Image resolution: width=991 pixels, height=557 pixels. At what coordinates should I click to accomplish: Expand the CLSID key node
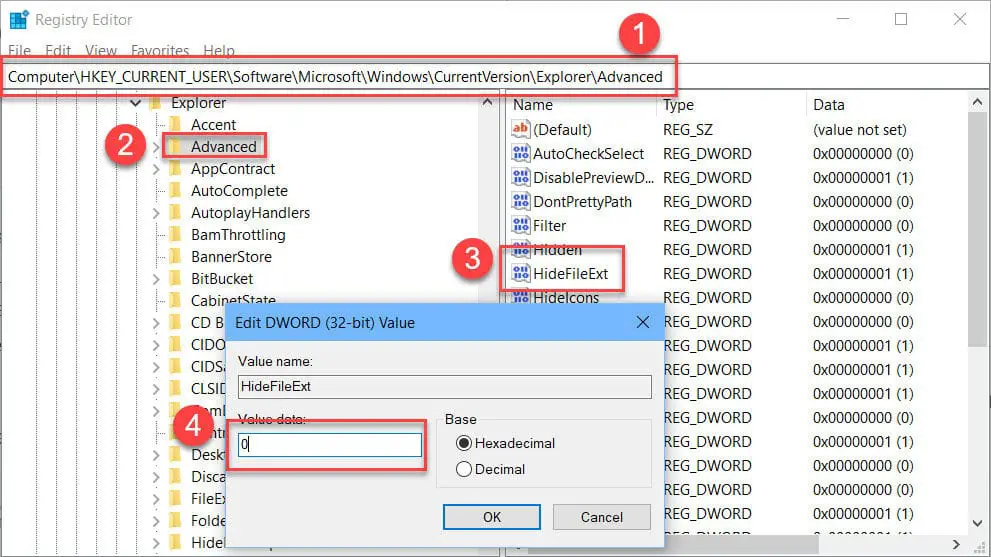click(155, 389)
